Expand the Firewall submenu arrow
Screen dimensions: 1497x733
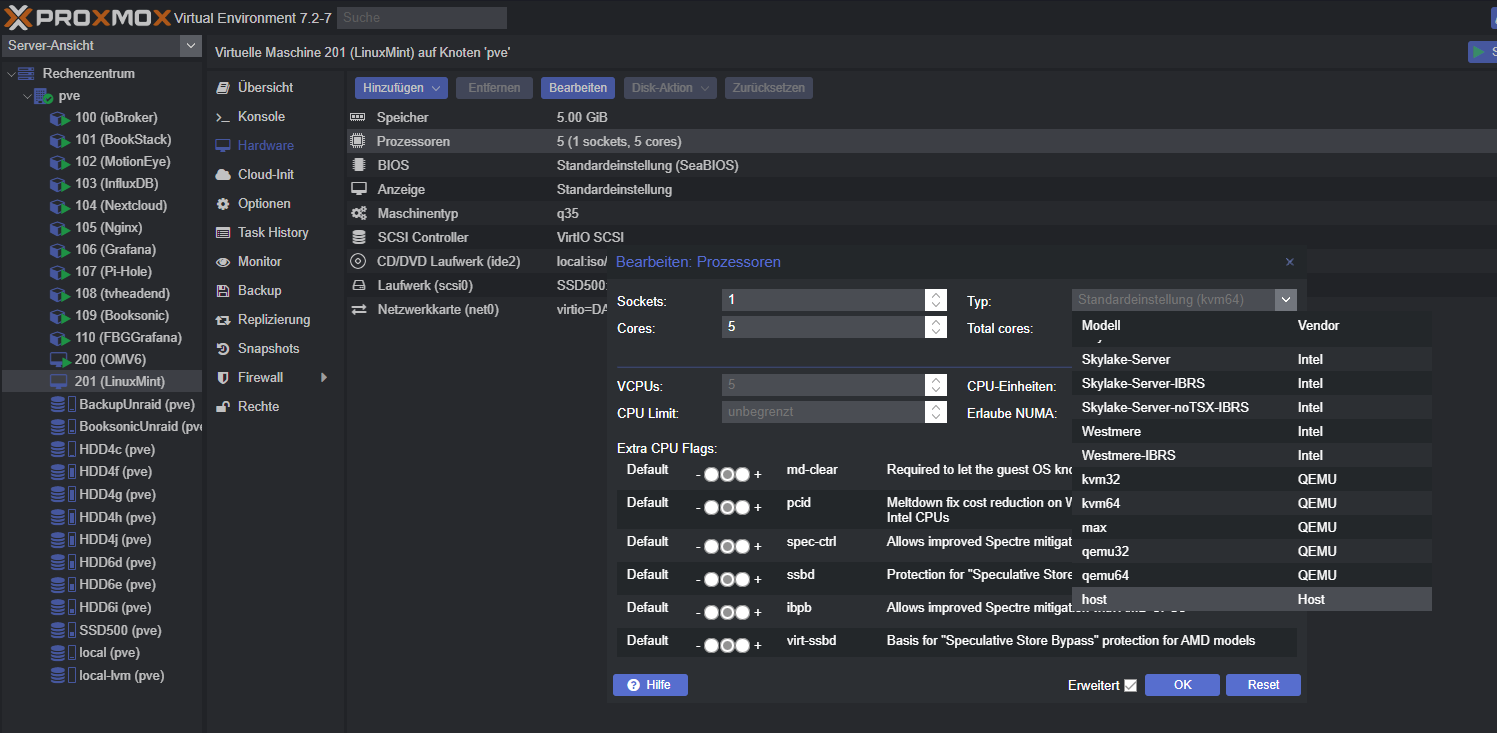(x=323, y=378)
